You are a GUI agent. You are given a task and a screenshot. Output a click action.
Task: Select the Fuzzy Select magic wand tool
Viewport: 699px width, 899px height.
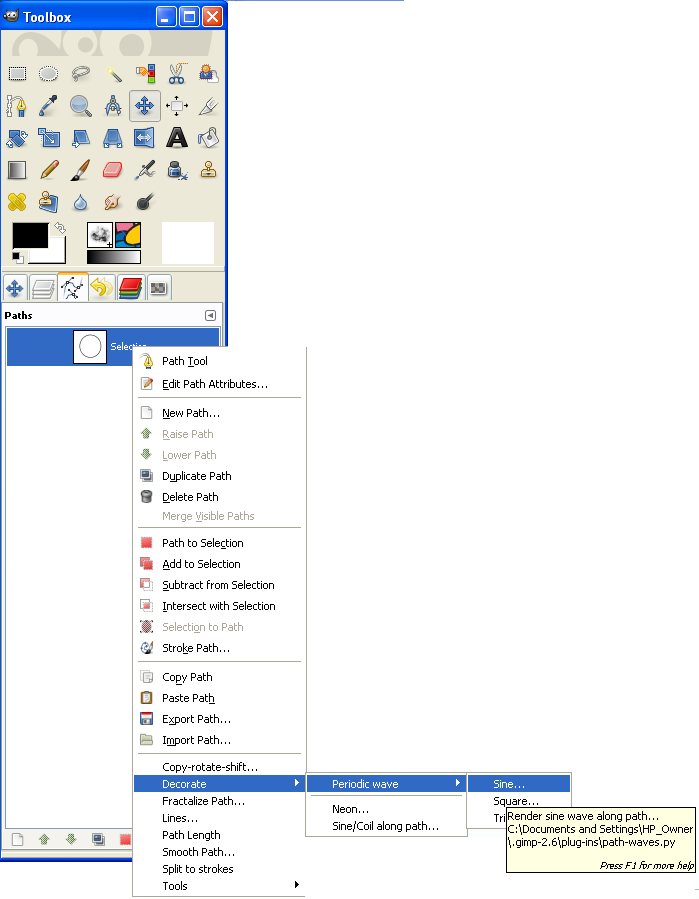[x=113, y=73]
